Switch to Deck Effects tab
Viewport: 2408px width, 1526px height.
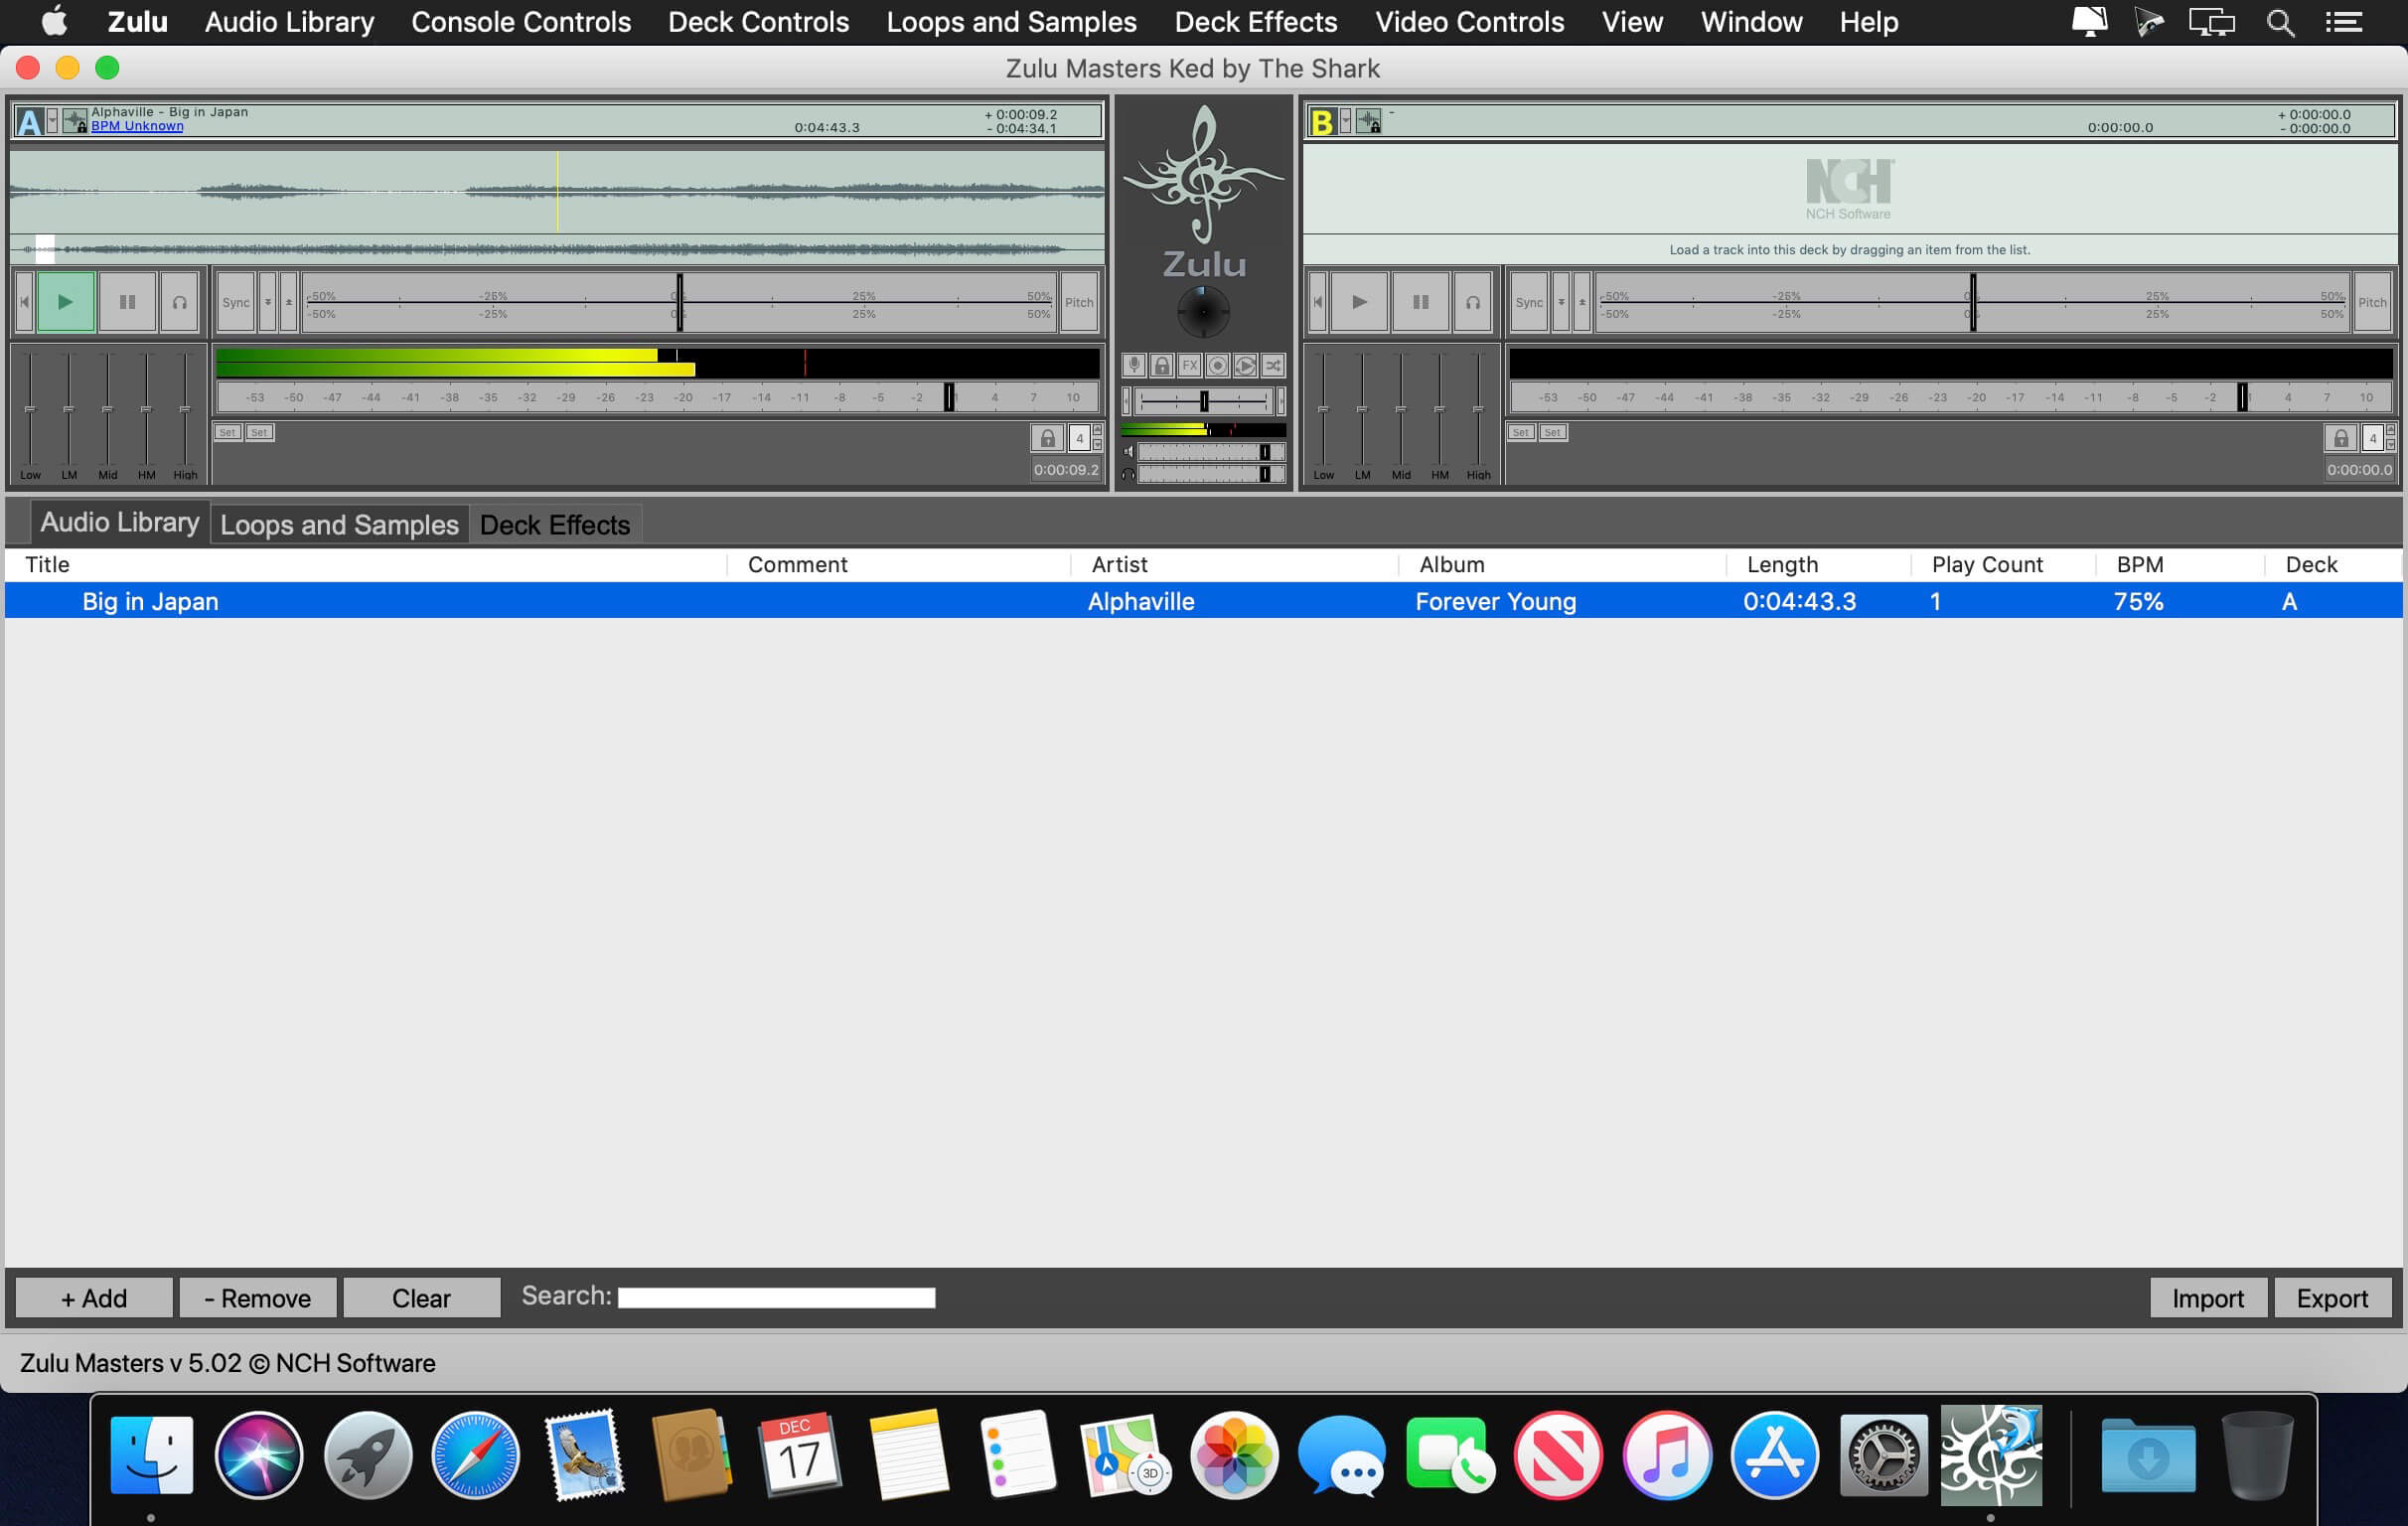(x=555, y=524)
